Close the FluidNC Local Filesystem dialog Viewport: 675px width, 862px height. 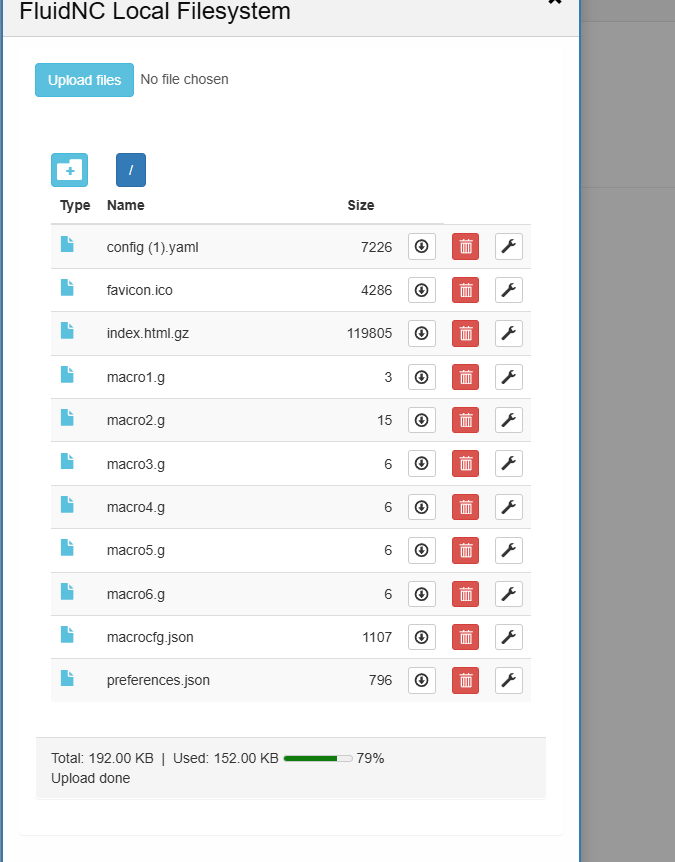point(555,3)
